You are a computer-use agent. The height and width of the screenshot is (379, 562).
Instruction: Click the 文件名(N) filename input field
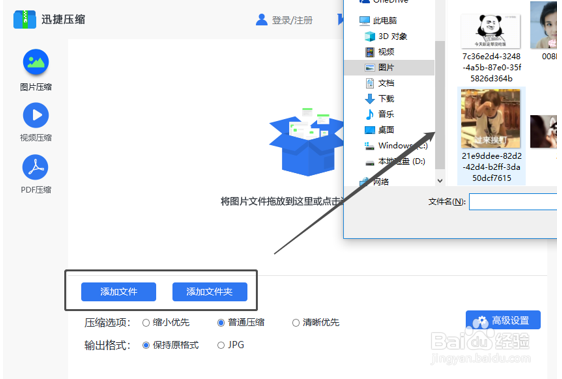coord(513,202)
